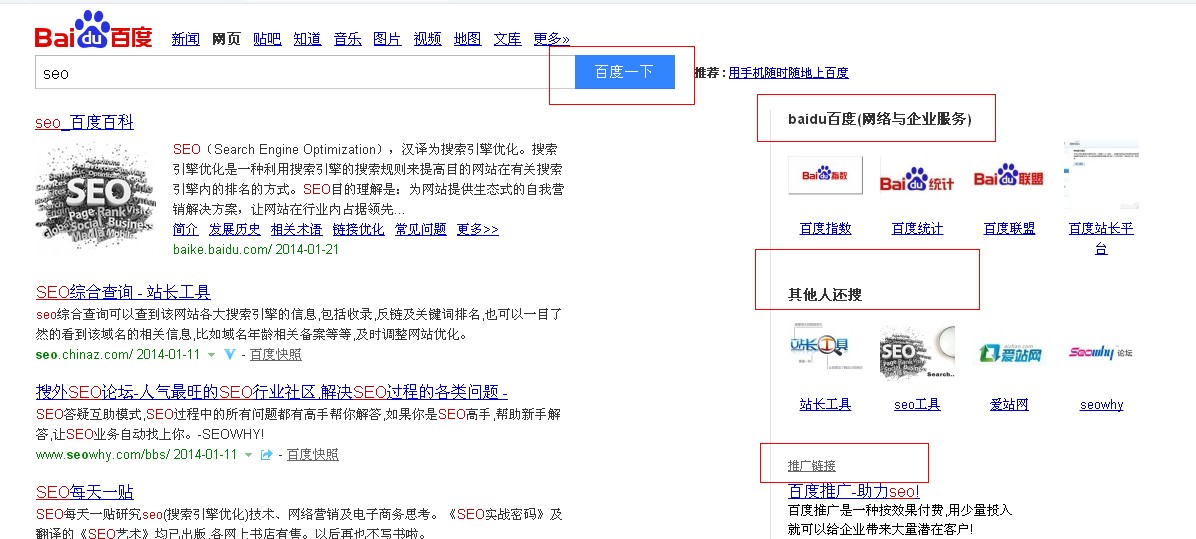Click the seo工具 text link

[x=917, y=405]
